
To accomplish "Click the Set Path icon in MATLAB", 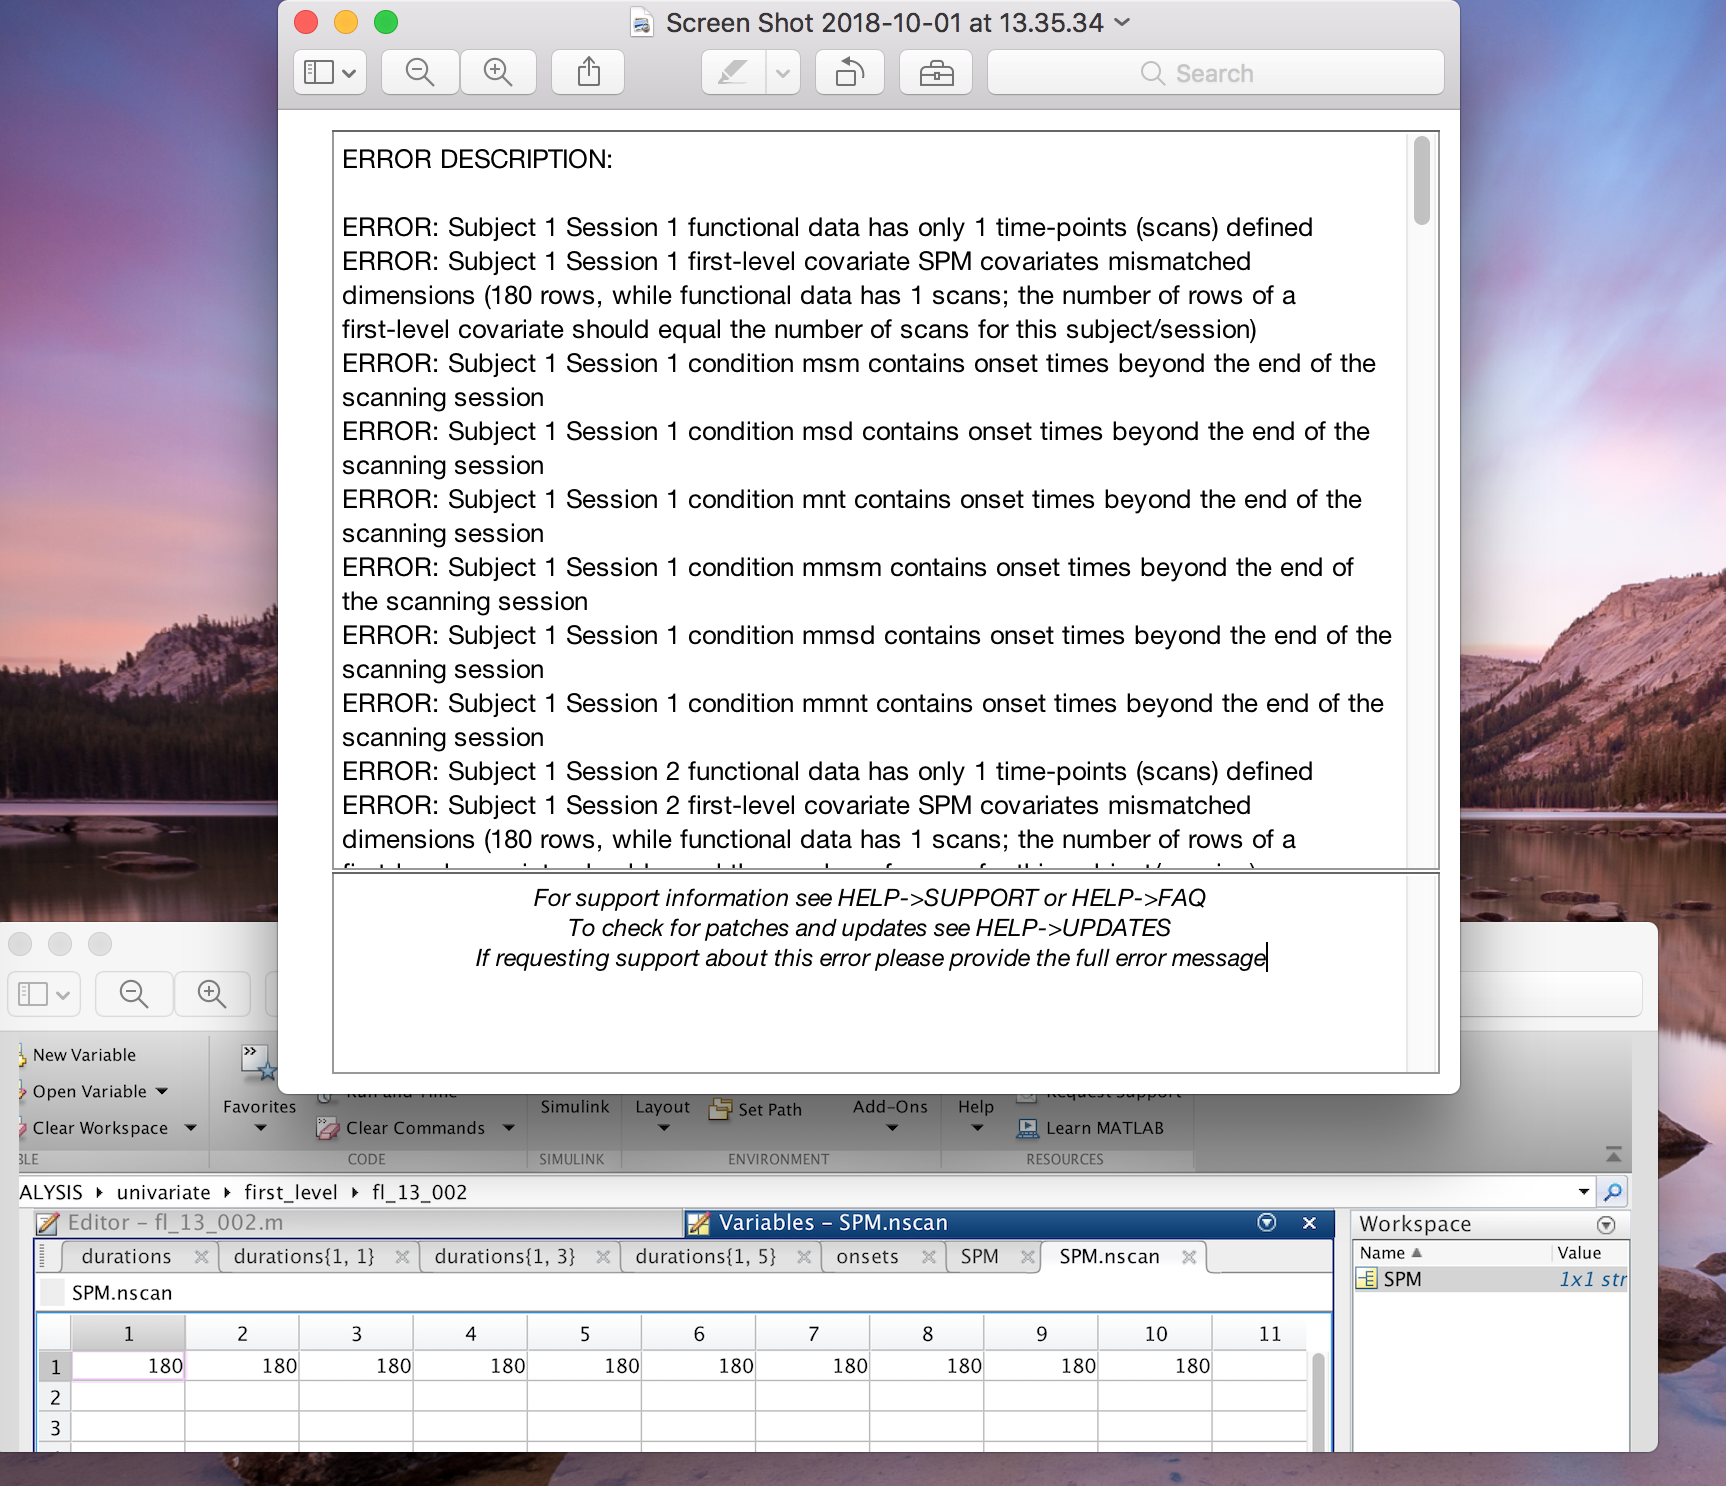I will tap(720, 1109).
